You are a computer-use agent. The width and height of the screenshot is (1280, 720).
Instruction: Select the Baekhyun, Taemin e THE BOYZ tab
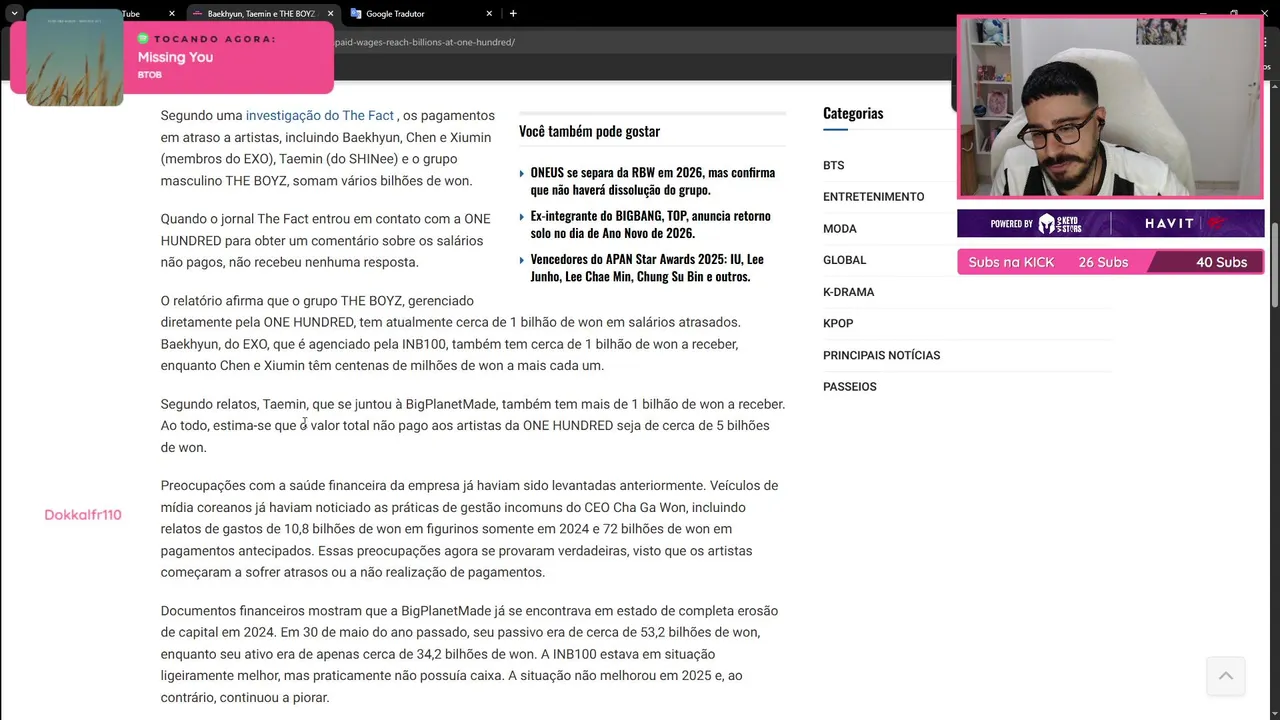pyautogui.click(x=262, y=14)
